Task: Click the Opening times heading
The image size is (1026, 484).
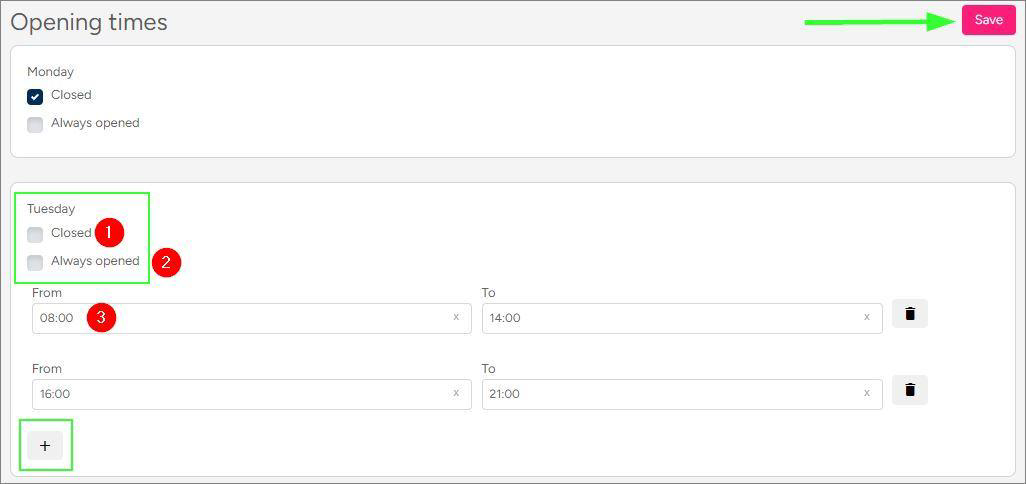Action: [x=89, y=22]
